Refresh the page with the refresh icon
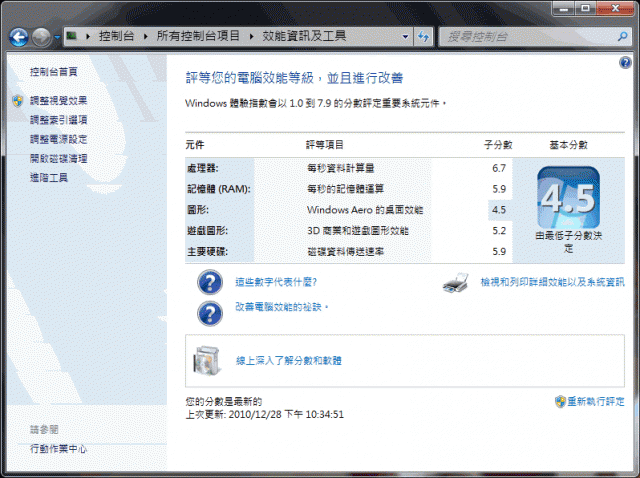This screenshot has height=478, width=640. pos(424,37)
